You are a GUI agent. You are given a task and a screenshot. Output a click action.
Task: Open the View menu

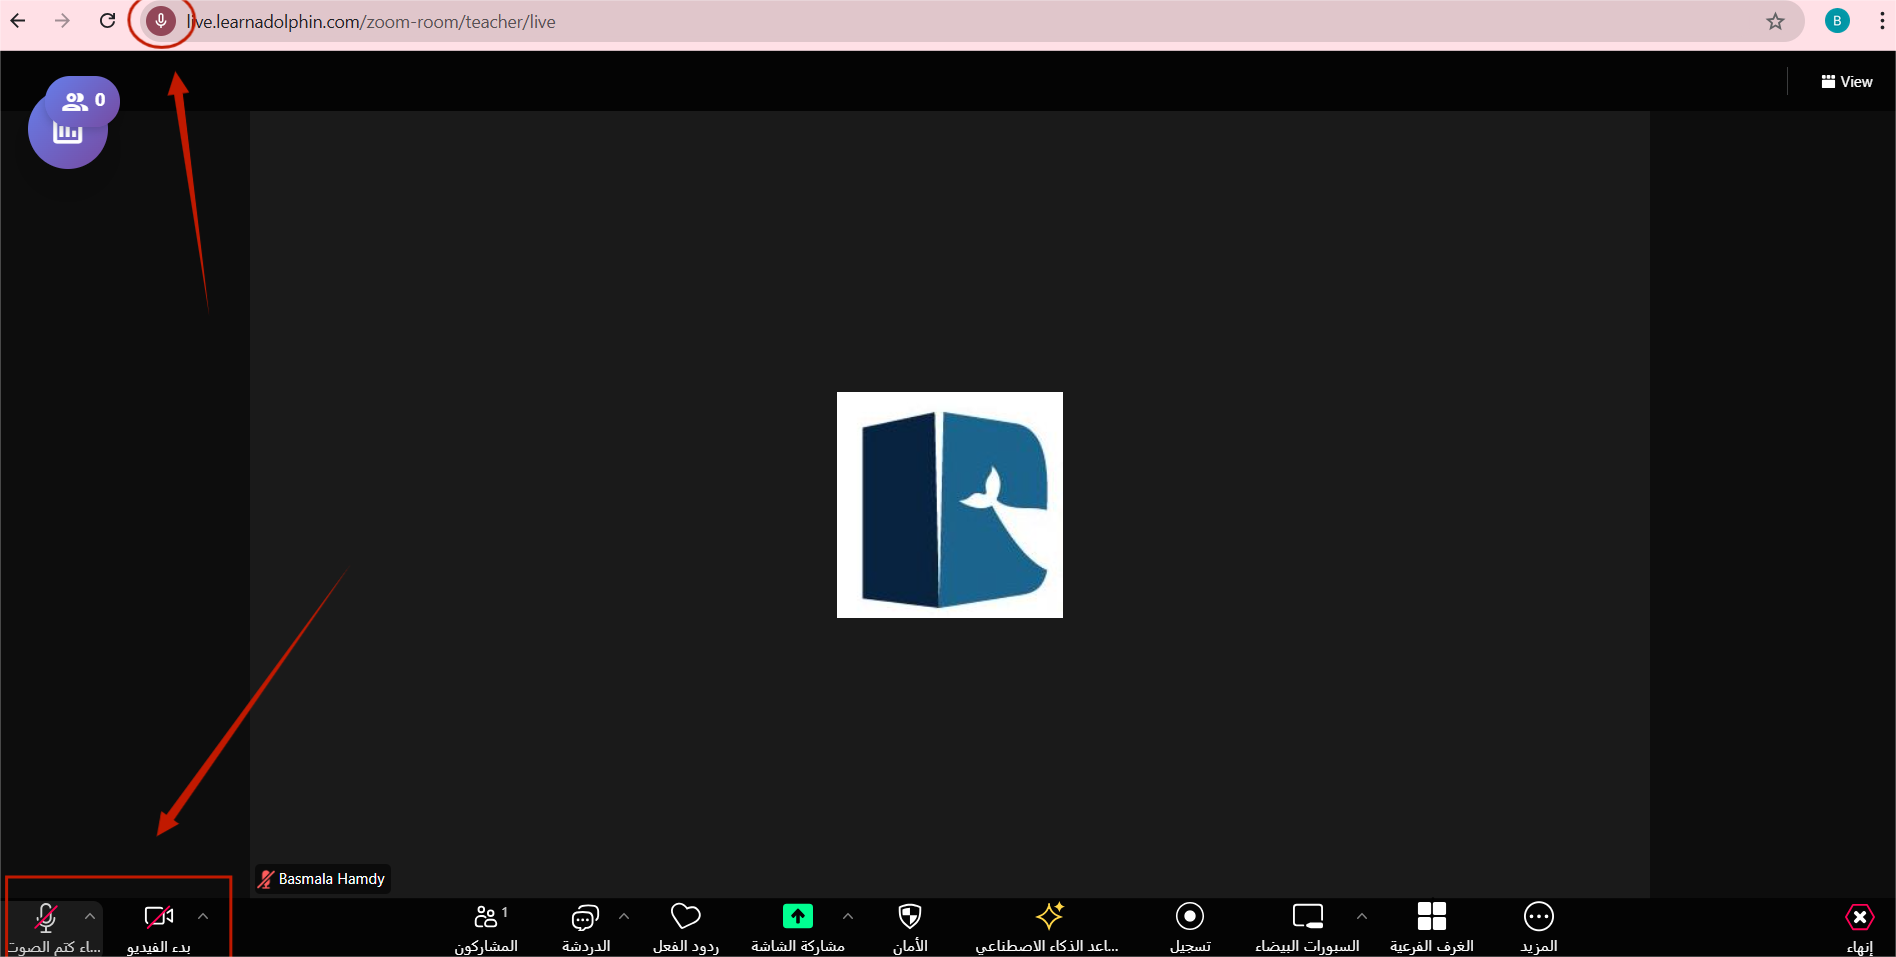tap(1846, 81)
